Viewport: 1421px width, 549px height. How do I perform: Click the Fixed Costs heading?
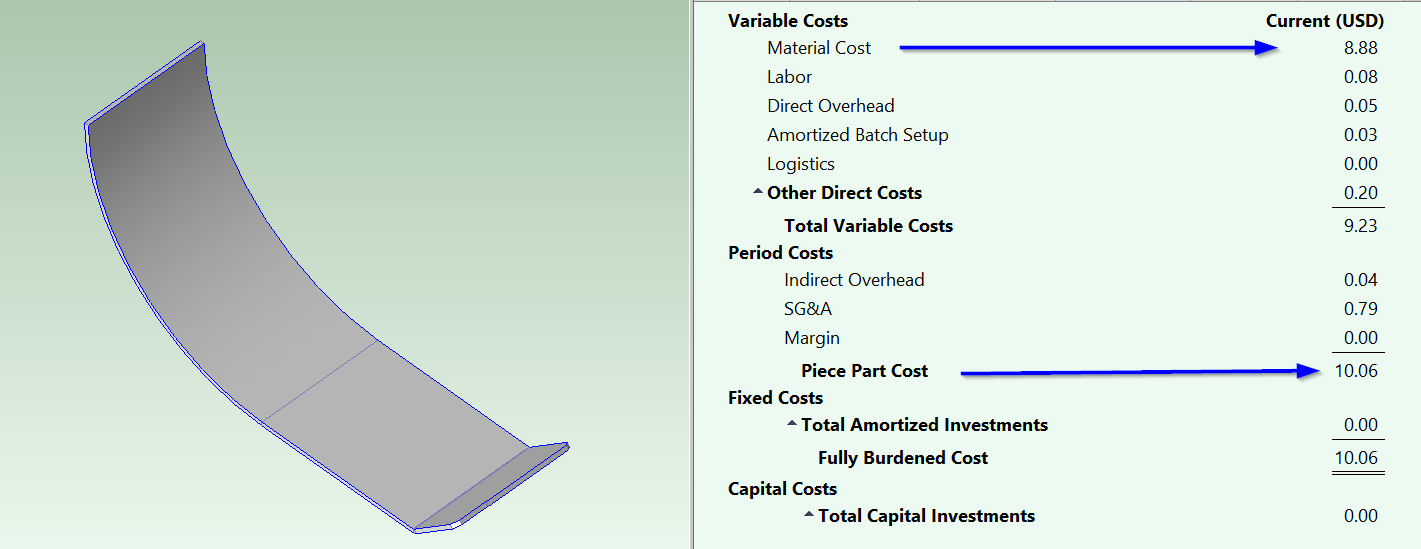(775, 398)
